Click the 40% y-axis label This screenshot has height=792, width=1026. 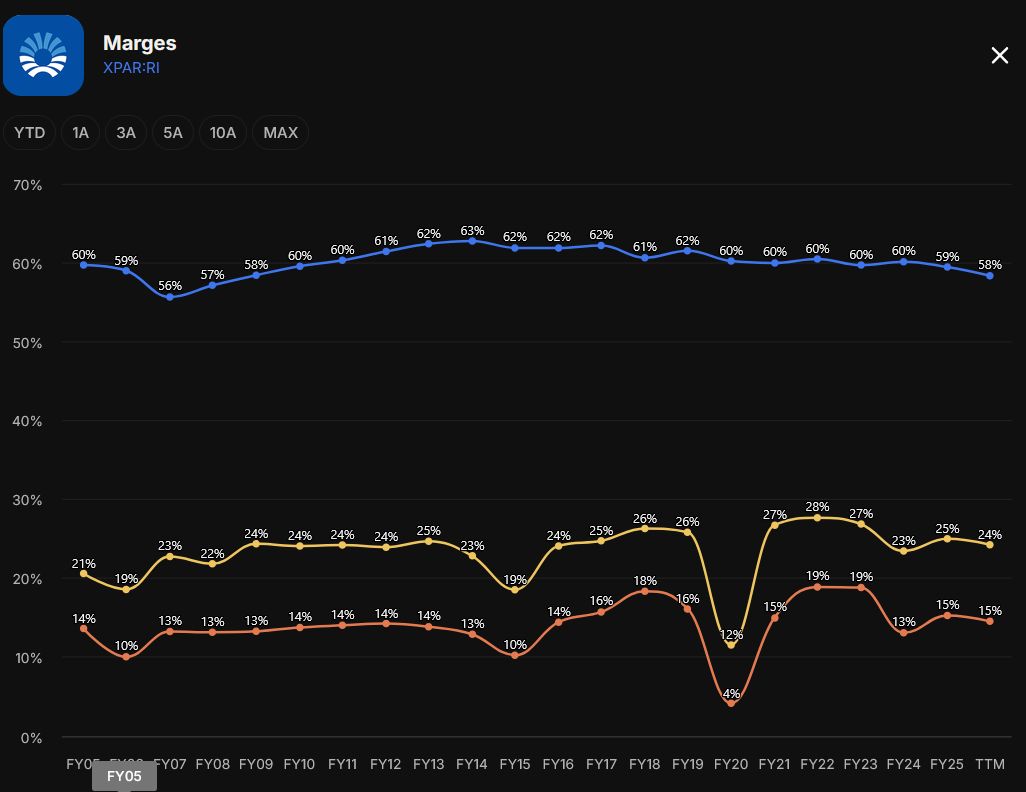27,421
